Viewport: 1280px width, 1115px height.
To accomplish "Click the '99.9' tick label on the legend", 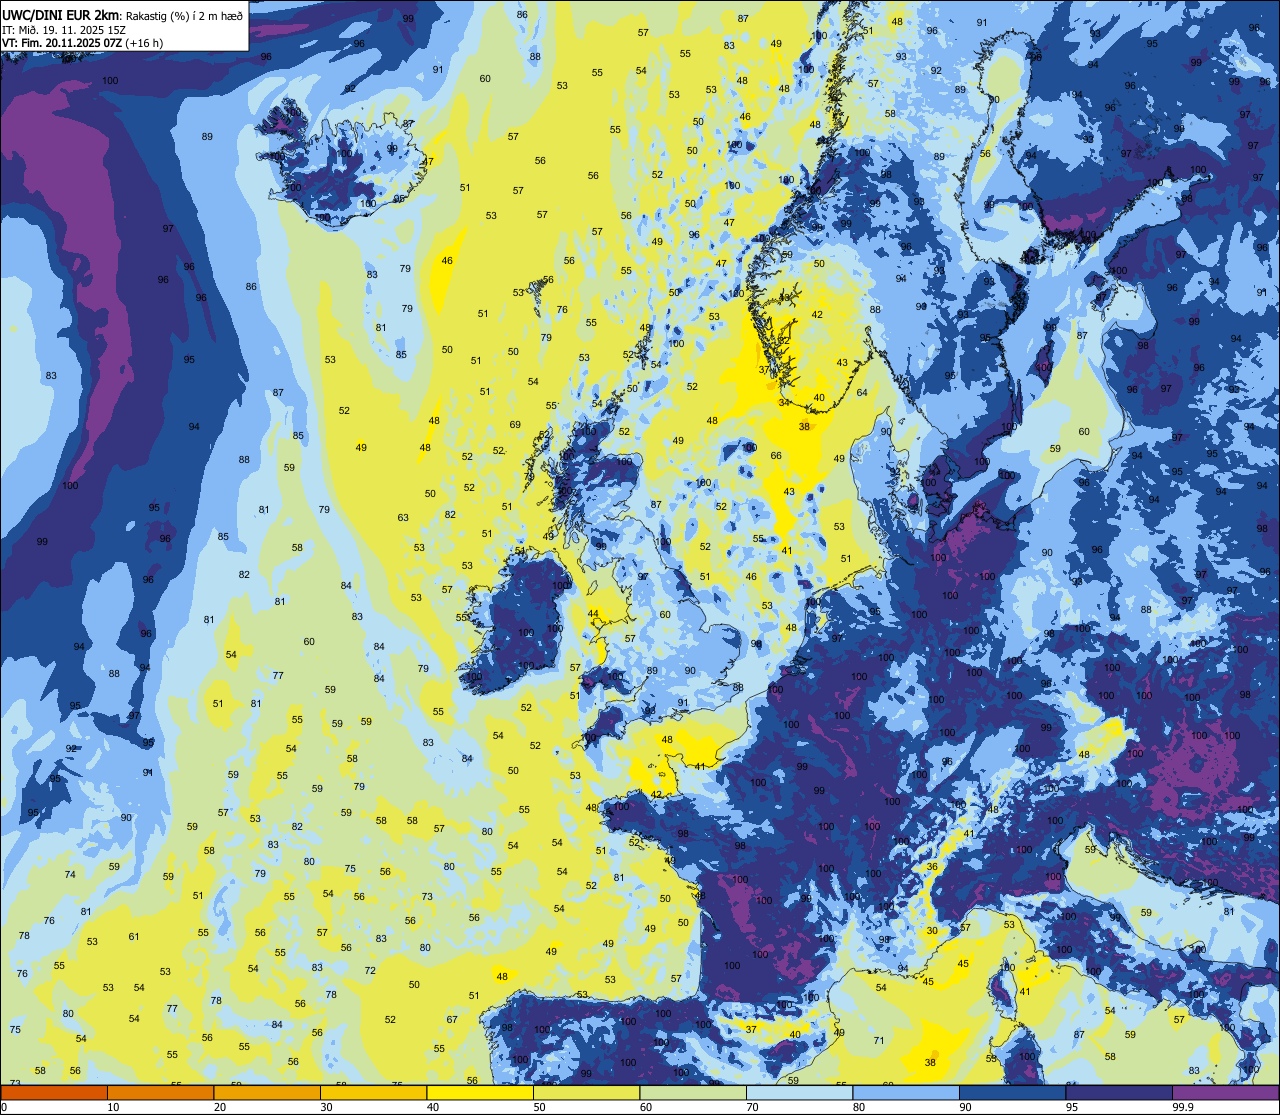I will 1183,1107.
